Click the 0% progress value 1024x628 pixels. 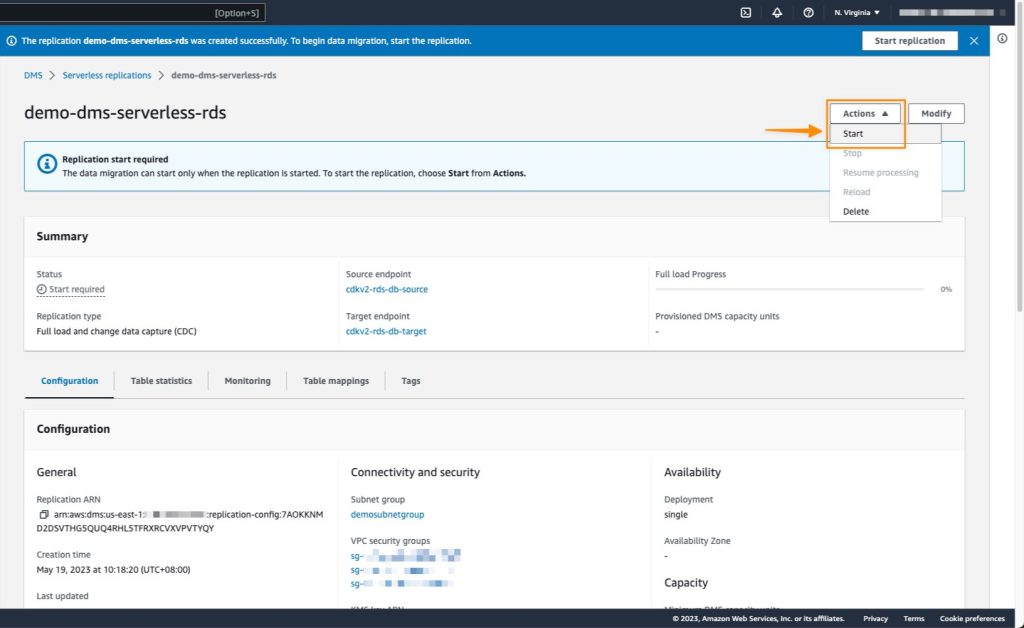pyautogui.click(x=946, y=289)
